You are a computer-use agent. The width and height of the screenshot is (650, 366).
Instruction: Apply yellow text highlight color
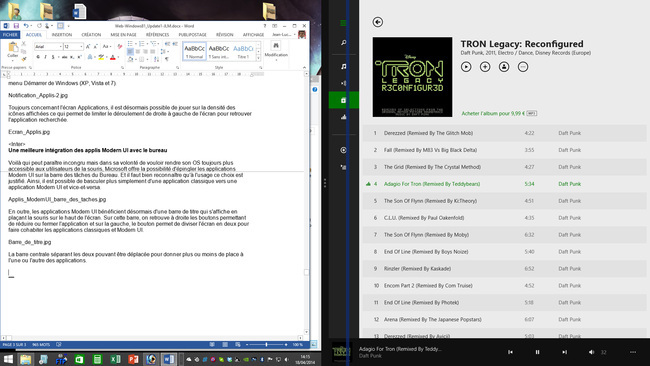(101, 57)
